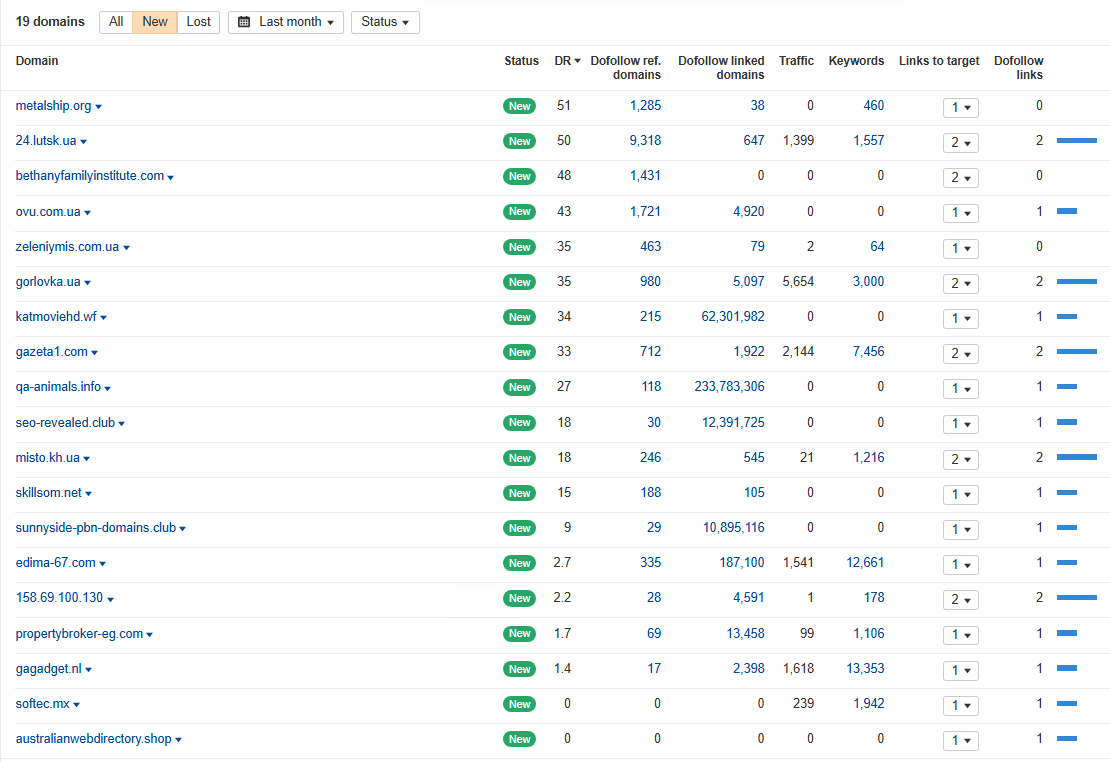Open the Status filter dropdown

coord(385,22)
